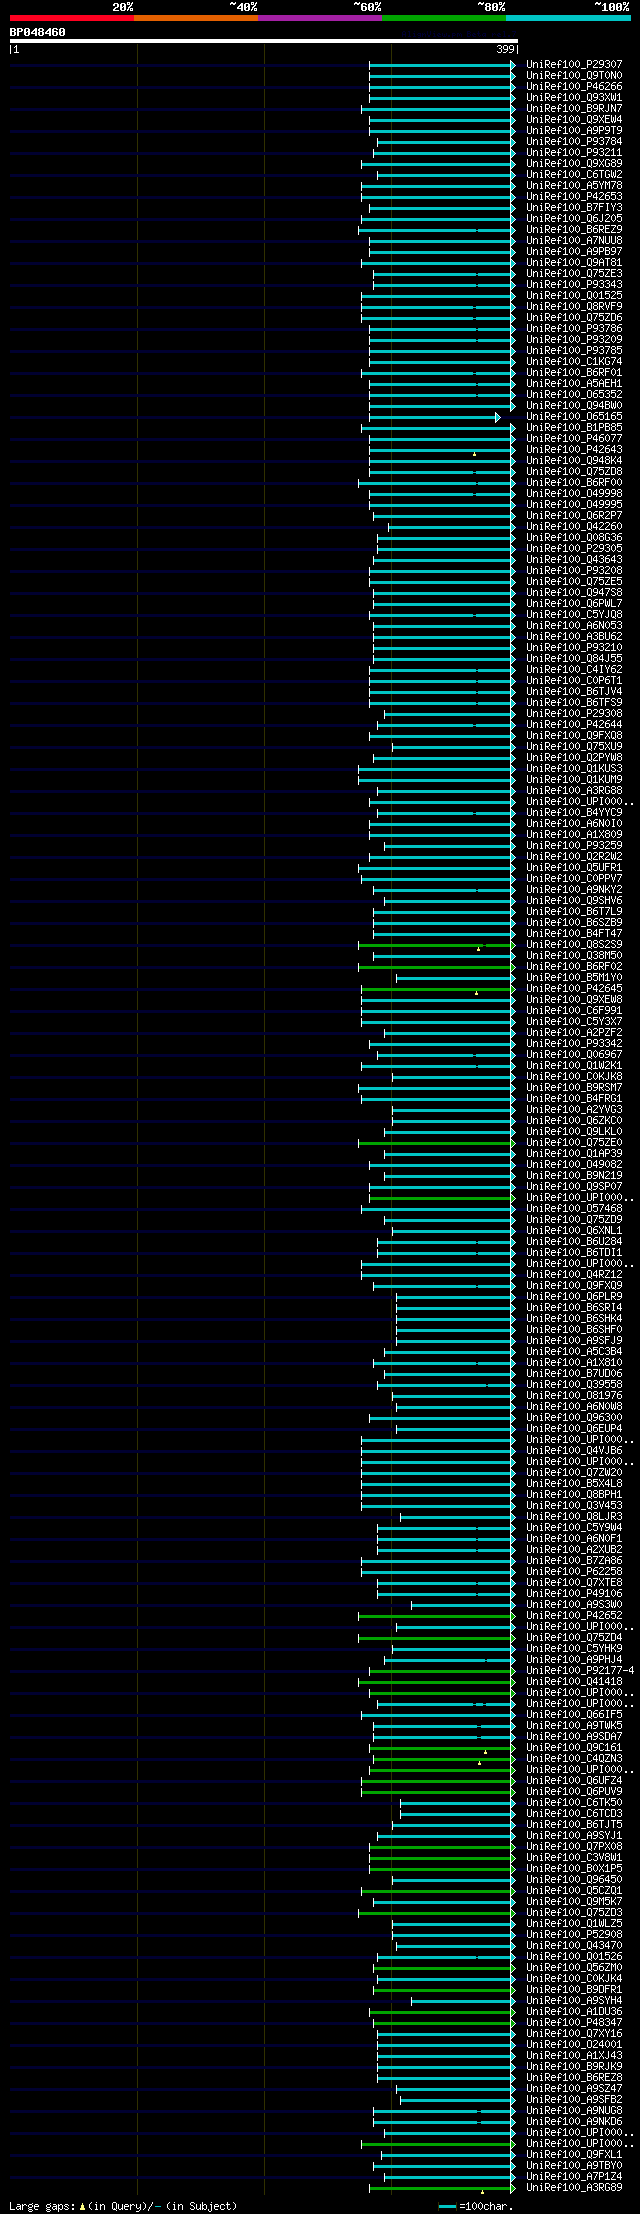Select hit UniRef100_C6TGW2
Image resolution: width=640 pixels, height=2214 pixels.
[x=574, y=174]
